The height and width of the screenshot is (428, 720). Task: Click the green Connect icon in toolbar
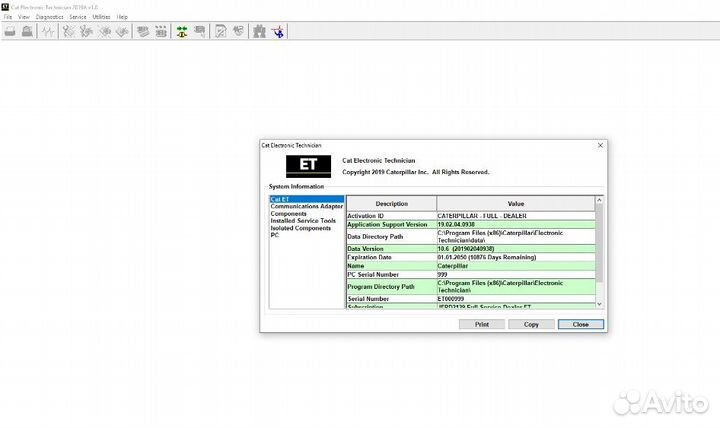tap(182, 32)
